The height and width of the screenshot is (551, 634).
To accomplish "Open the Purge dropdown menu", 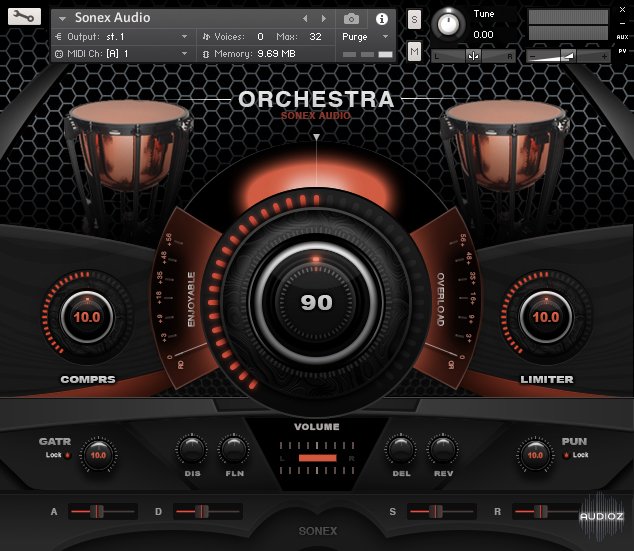I will [385, 37].
